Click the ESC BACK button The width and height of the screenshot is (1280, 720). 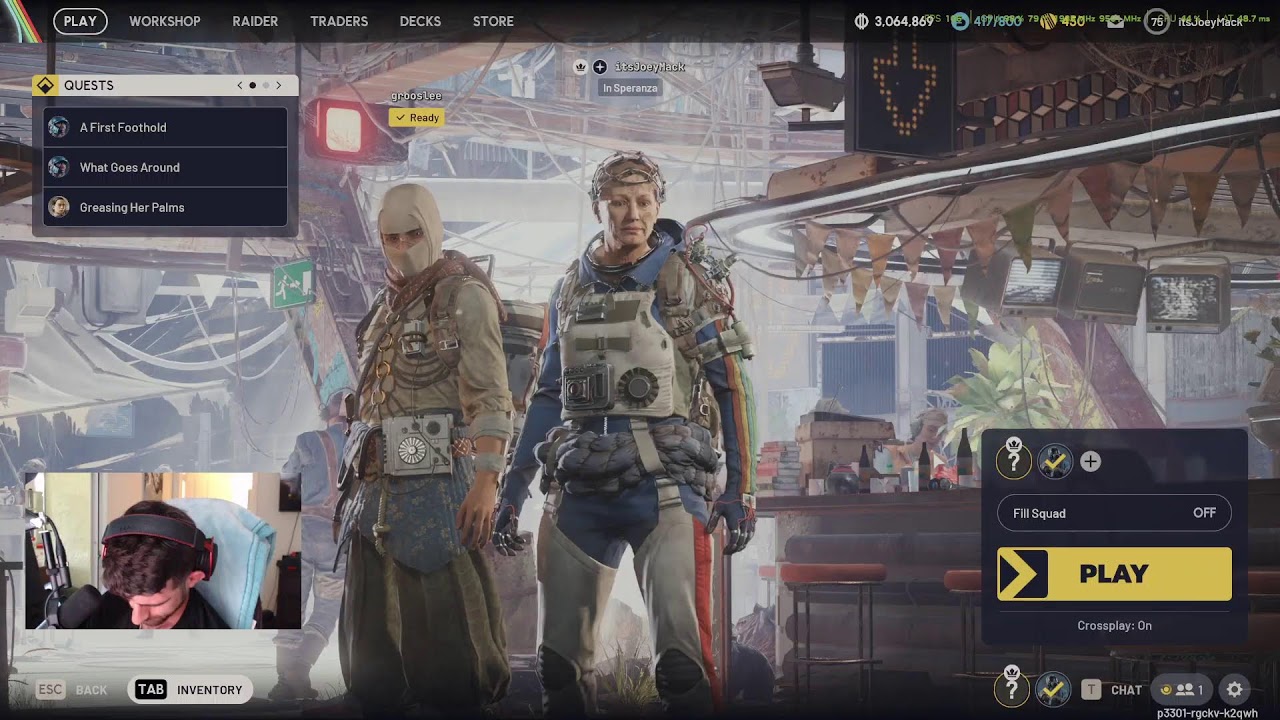click(71, 690)
